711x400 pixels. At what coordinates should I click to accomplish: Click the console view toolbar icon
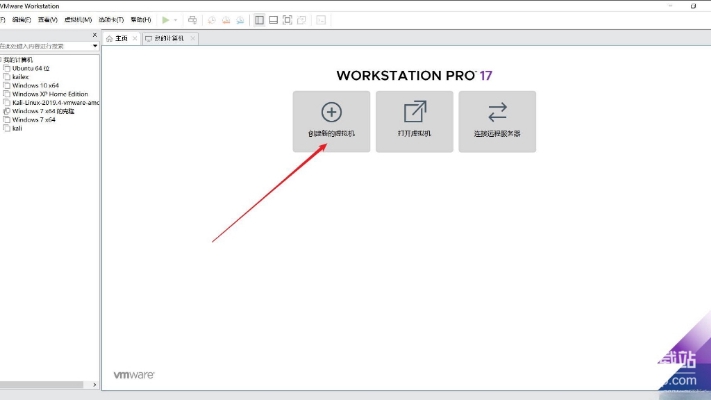[321, 20]
